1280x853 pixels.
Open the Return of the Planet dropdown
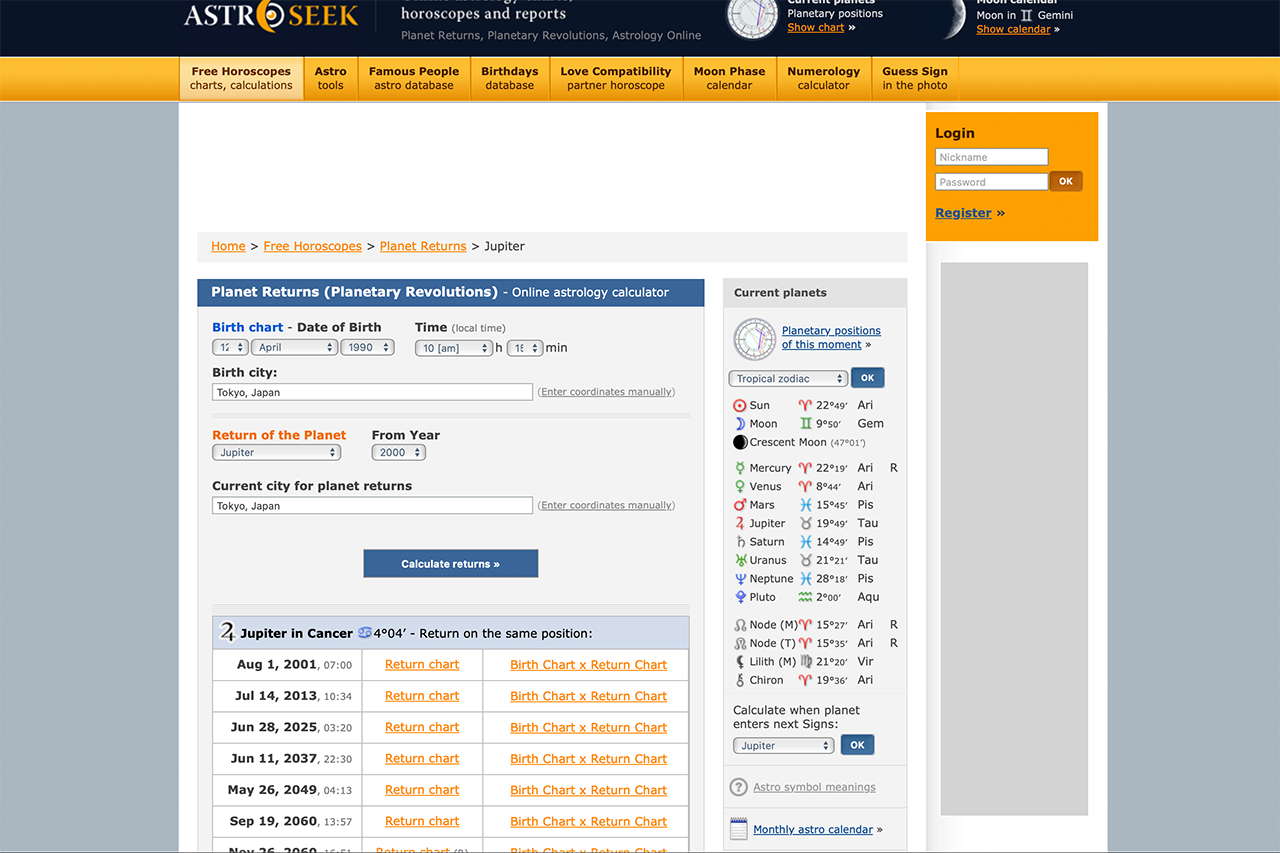point(277,453)
